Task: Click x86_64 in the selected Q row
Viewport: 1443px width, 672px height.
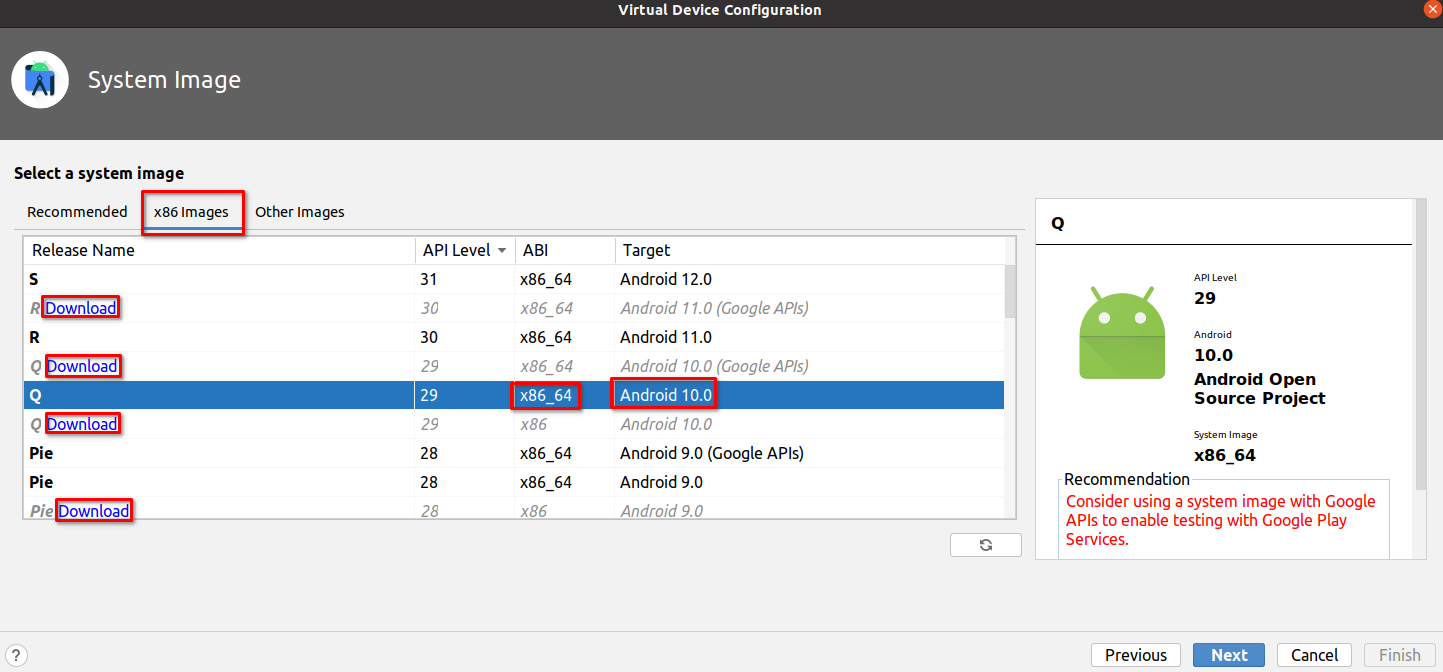Action: tap(546, 395)
